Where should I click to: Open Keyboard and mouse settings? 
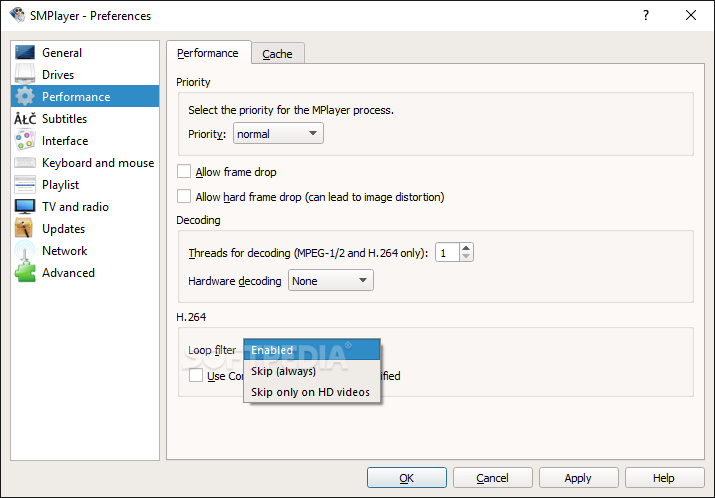pyautogui.click(x=85, y=162)
